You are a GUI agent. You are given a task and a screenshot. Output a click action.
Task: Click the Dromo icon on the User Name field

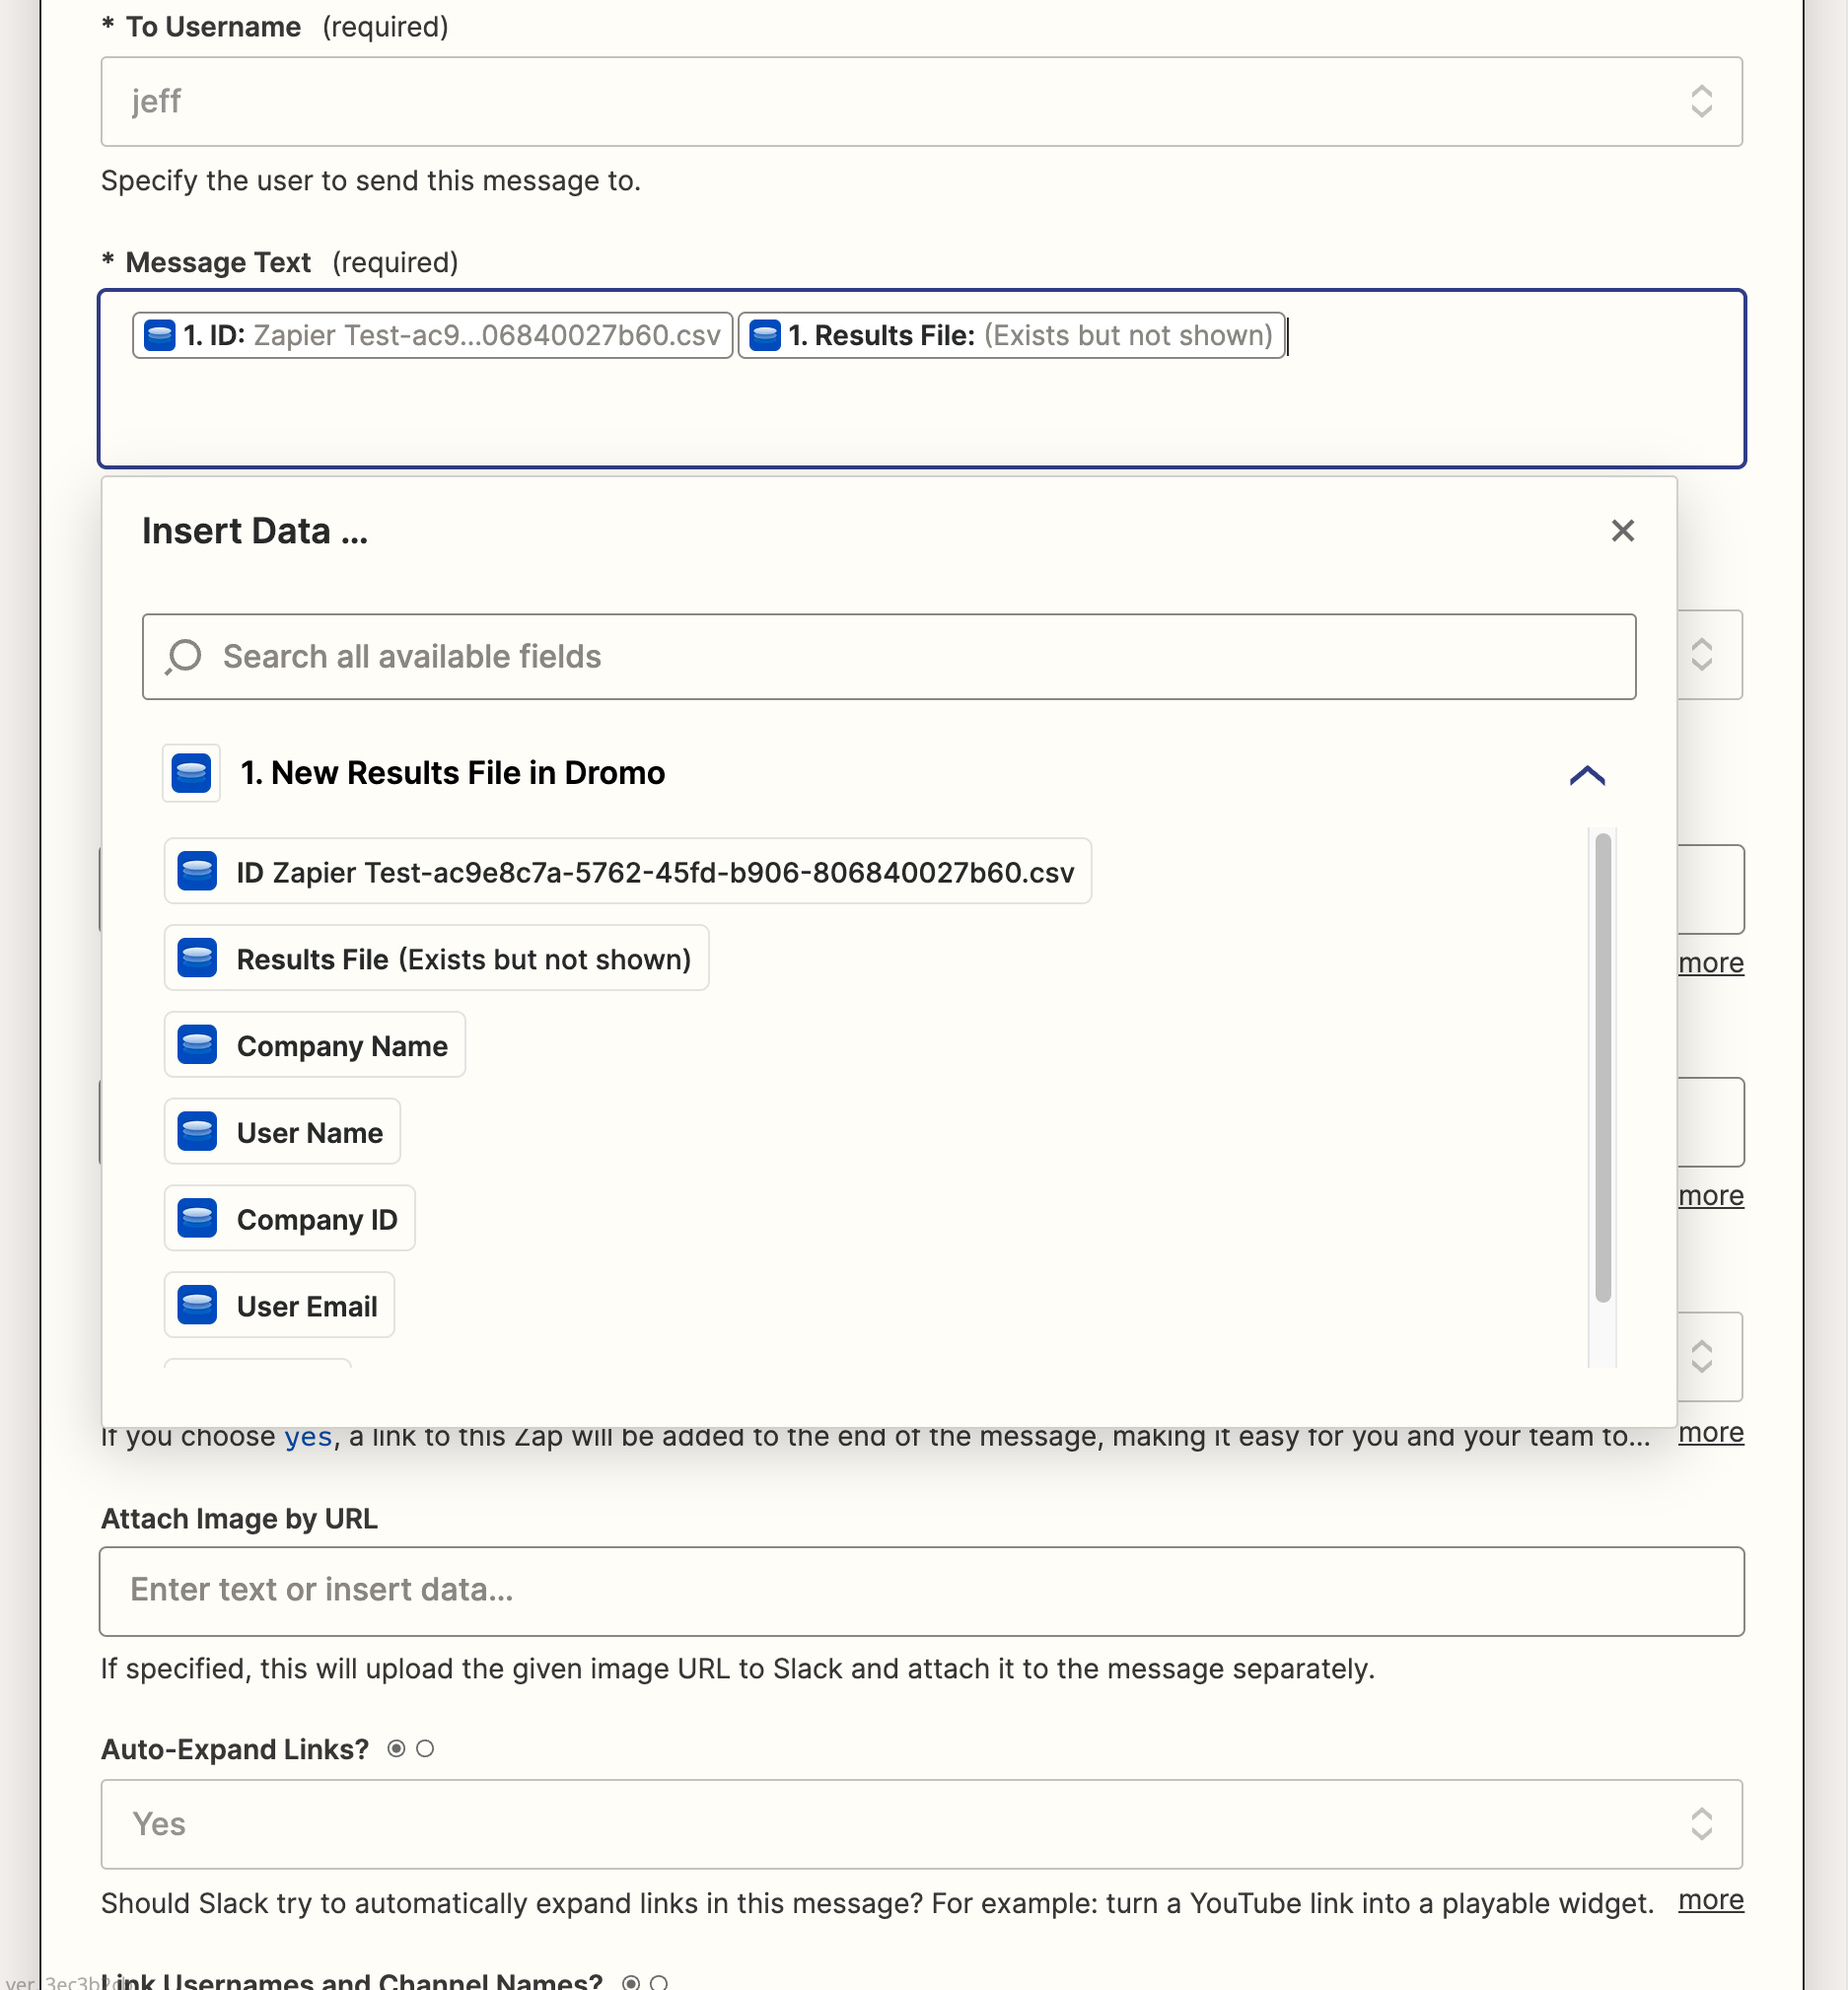197,1132
